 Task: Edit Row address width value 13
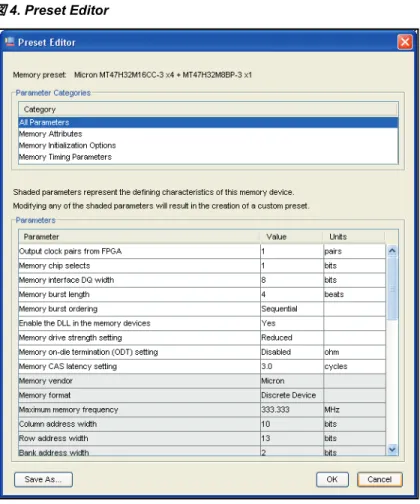click(292, 438)
